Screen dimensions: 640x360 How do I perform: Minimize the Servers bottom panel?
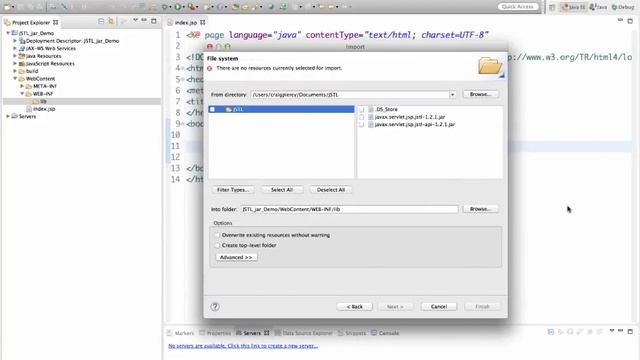click(620, 331)
